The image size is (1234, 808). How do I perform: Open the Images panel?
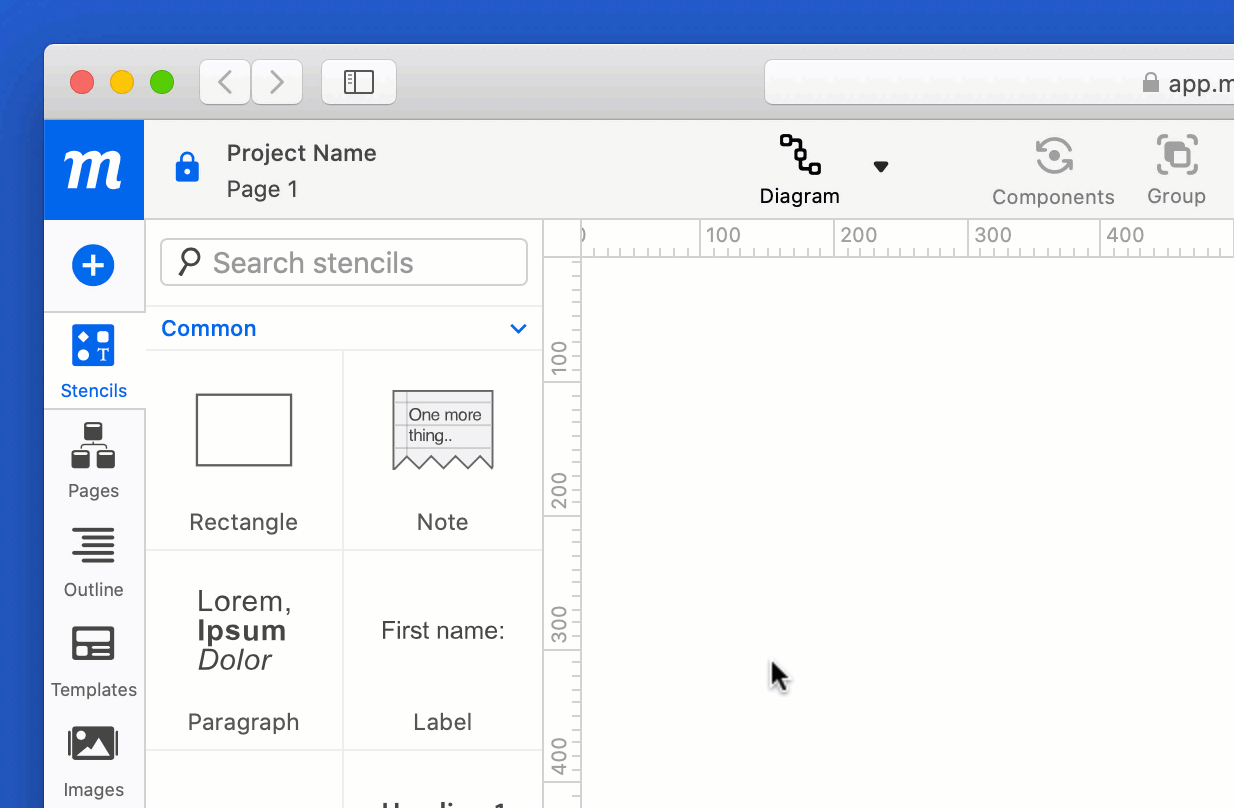coord(93,758)
